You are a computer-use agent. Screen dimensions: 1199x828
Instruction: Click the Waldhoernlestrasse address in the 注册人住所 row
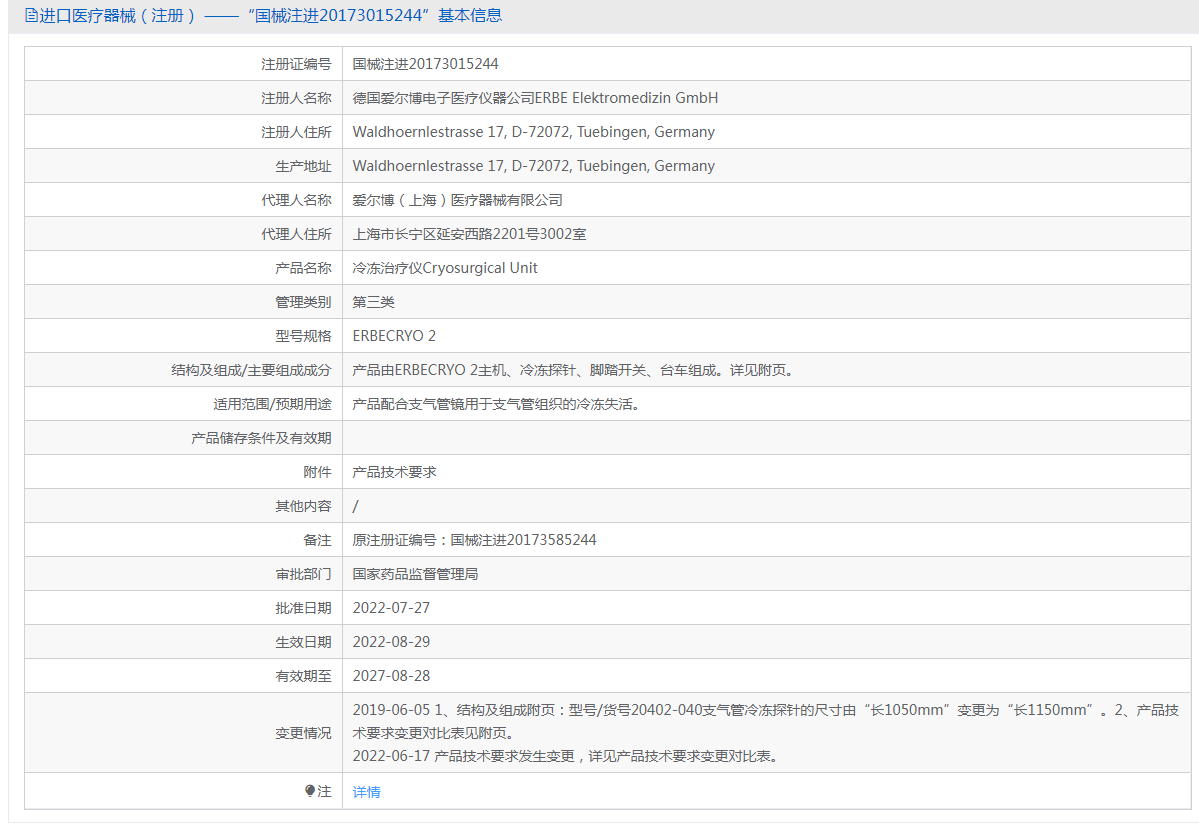coord(534,132)
